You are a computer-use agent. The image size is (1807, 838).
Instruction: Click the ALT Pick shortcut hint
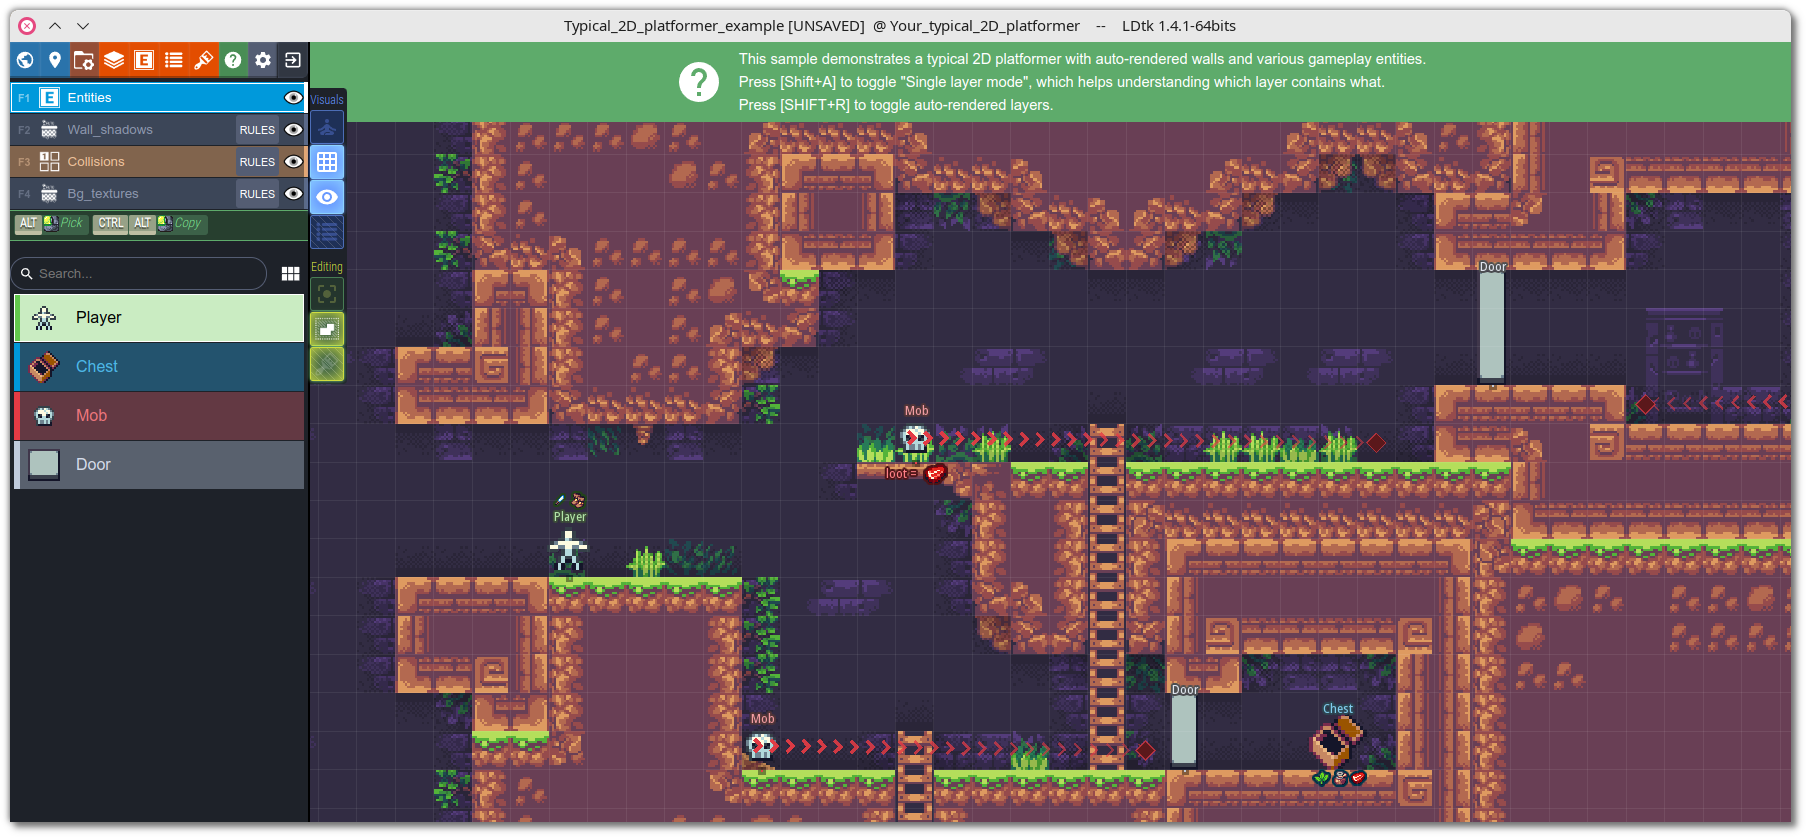[50, 224]
